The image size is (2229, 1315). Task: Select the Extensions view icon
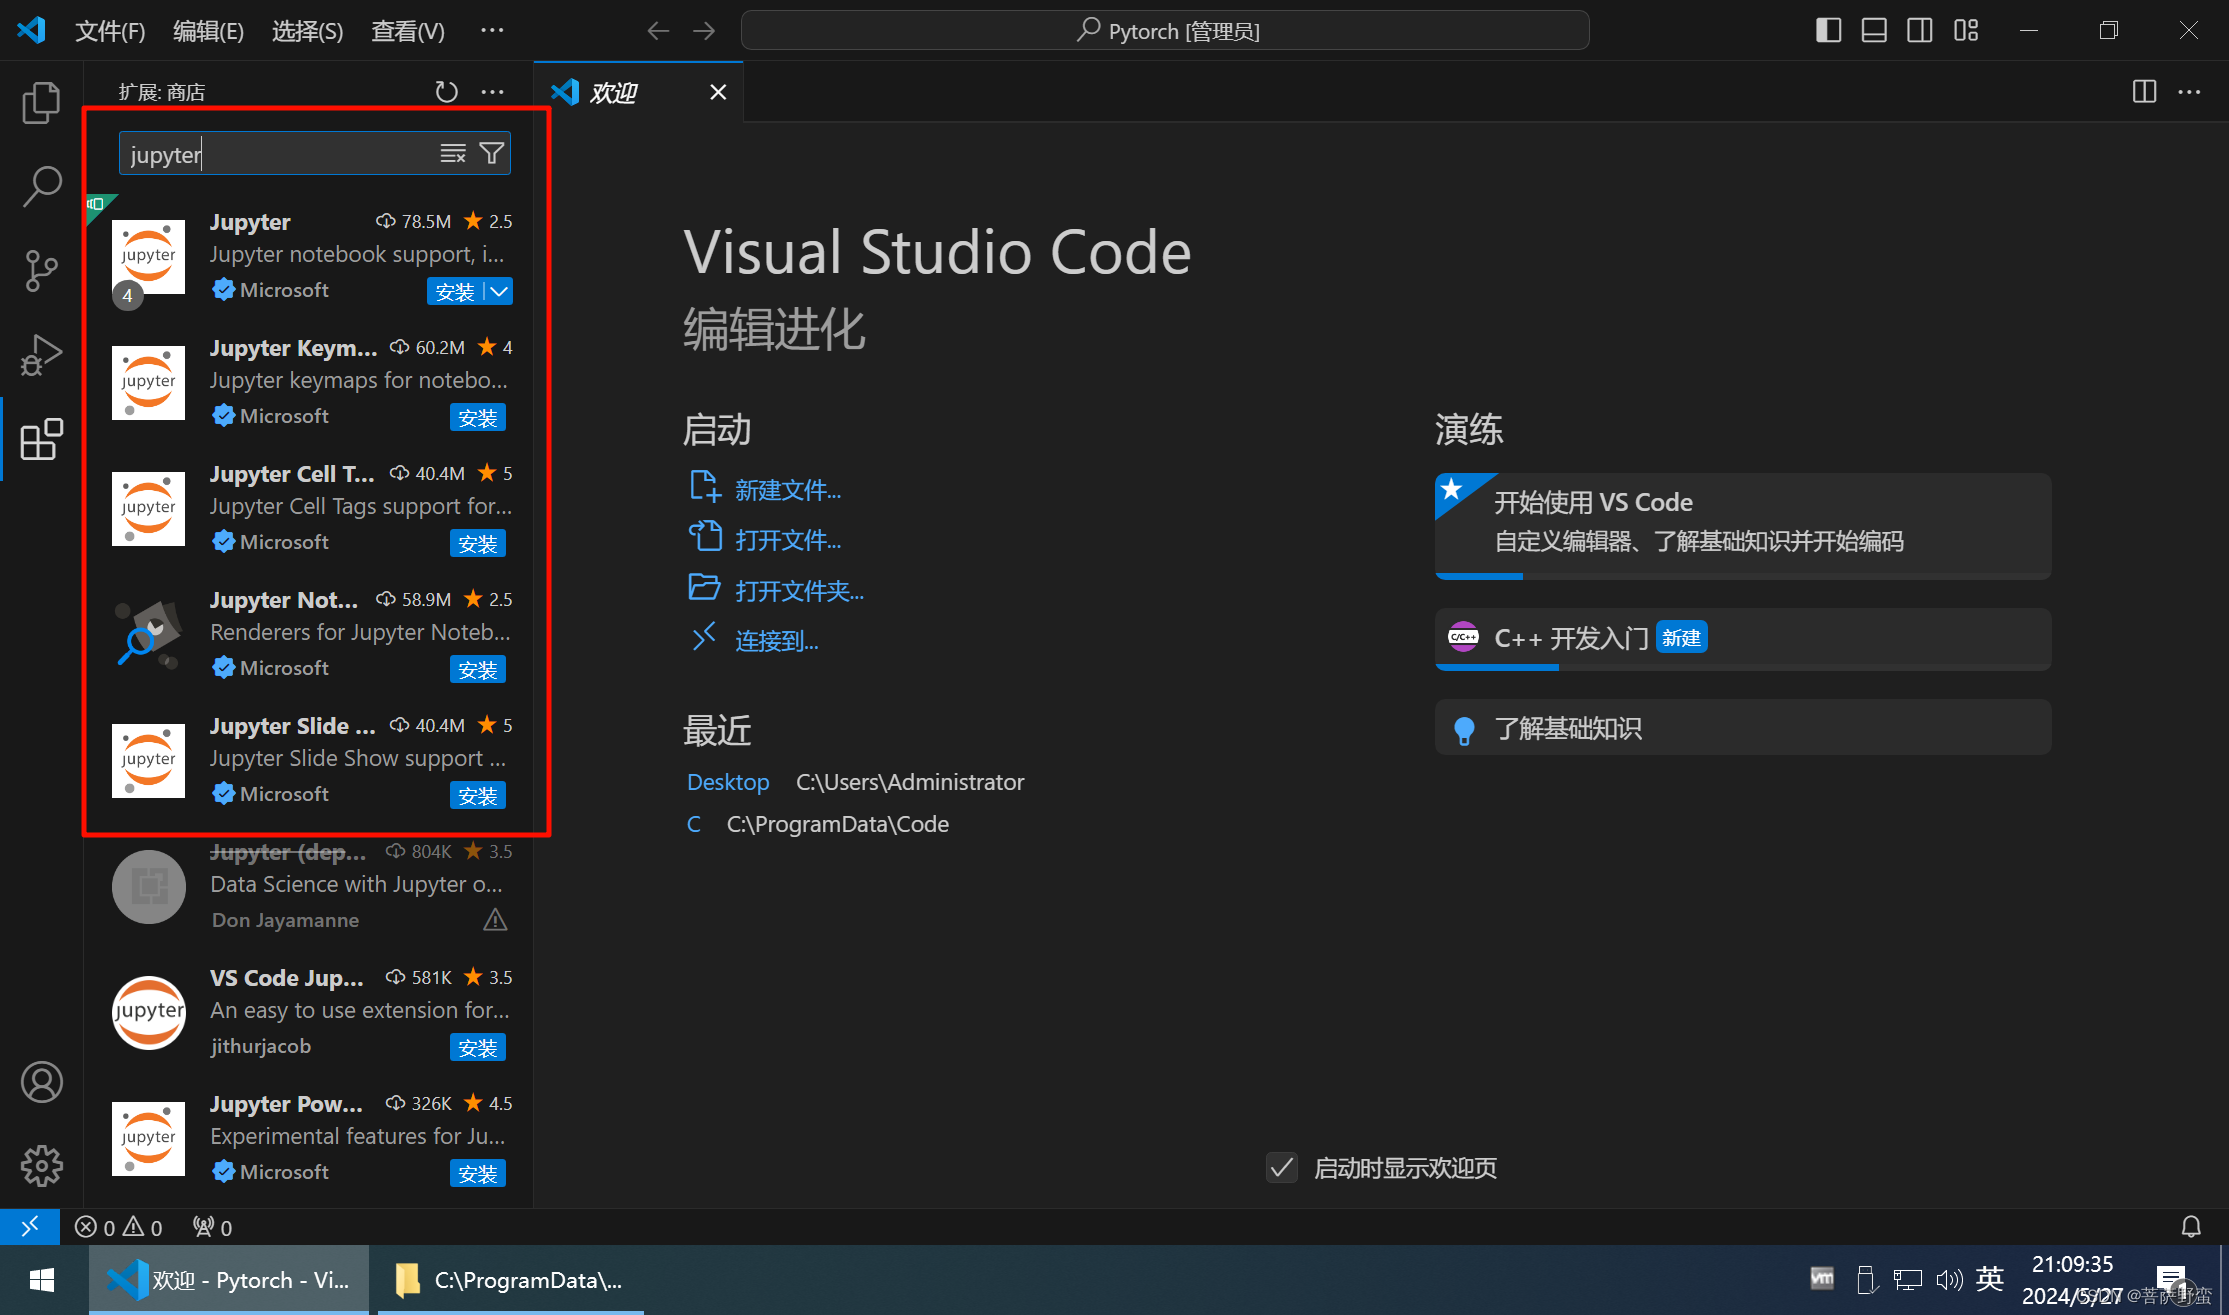pos(41,439)
